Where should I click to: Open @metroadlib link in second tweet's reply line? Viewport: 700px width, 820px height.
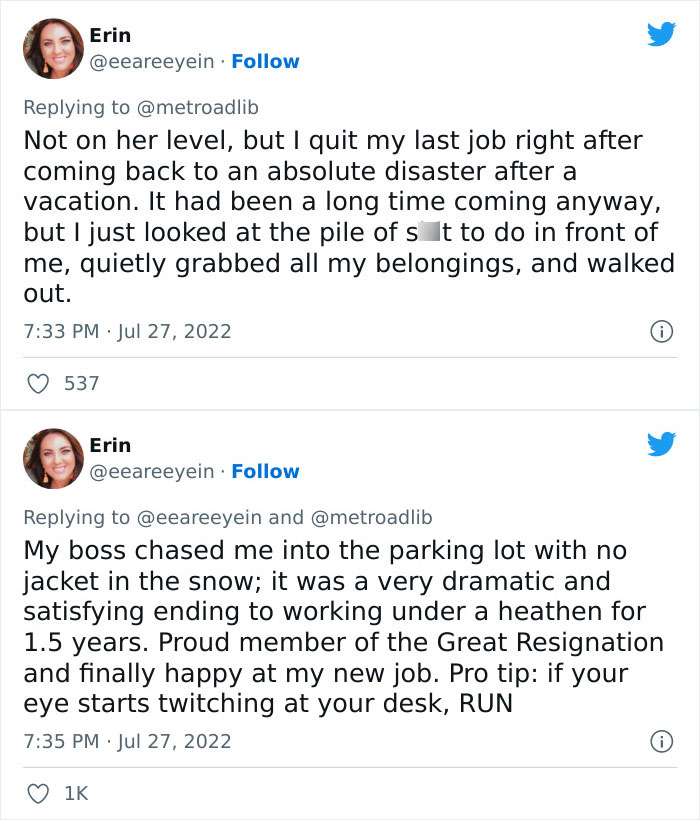point(372,517)
